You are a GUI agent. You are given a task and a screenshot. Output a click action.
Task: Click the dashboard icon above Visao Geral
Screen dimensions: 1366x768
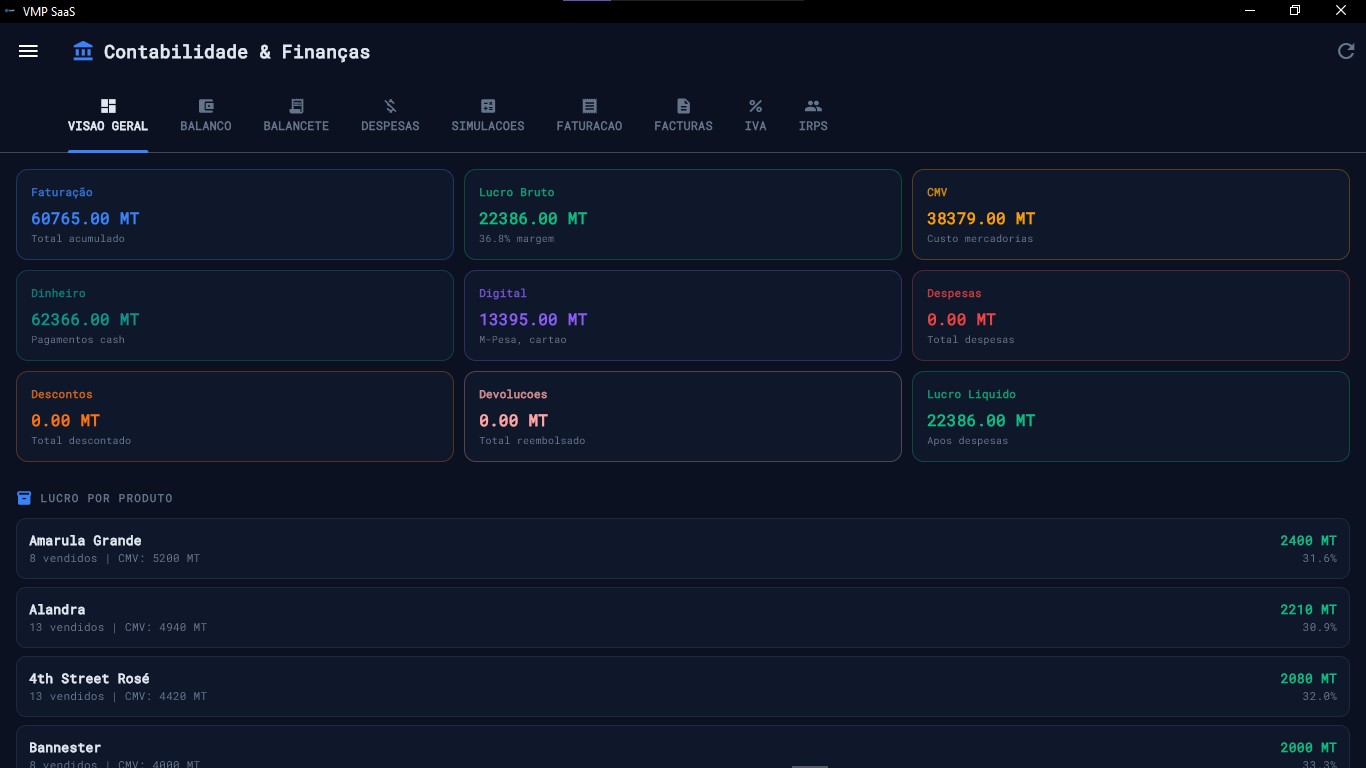tap(108, 106)
